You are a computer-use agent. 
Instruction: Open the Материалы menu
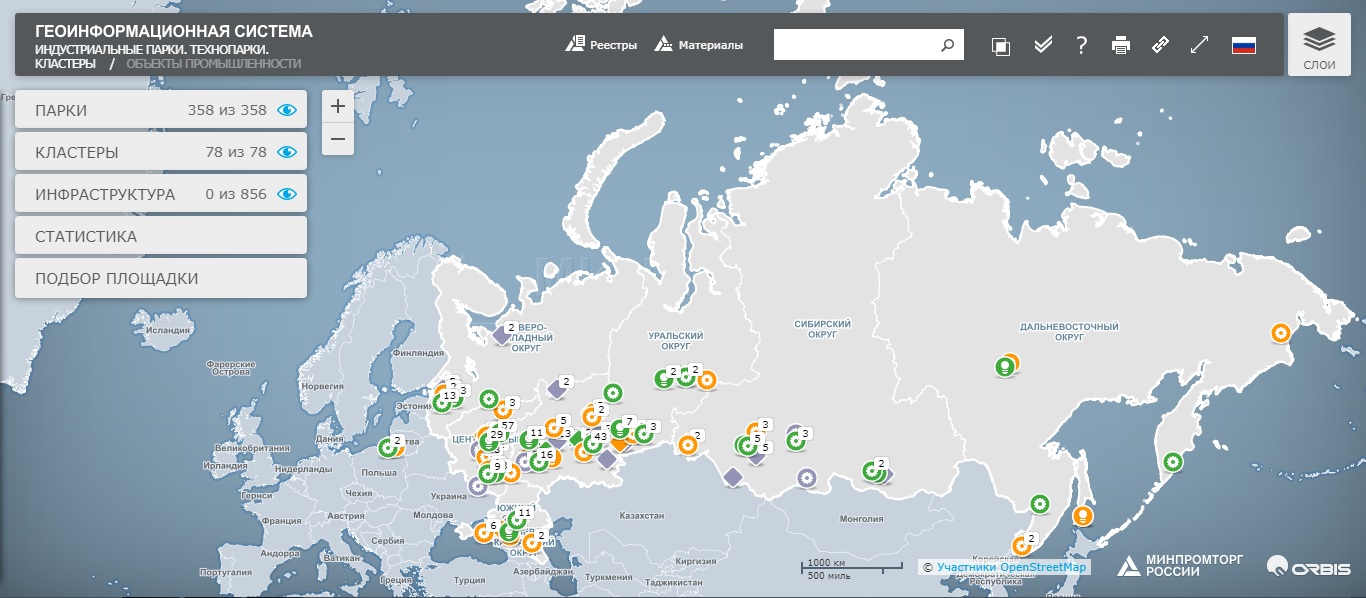click(x=698, y=45)
